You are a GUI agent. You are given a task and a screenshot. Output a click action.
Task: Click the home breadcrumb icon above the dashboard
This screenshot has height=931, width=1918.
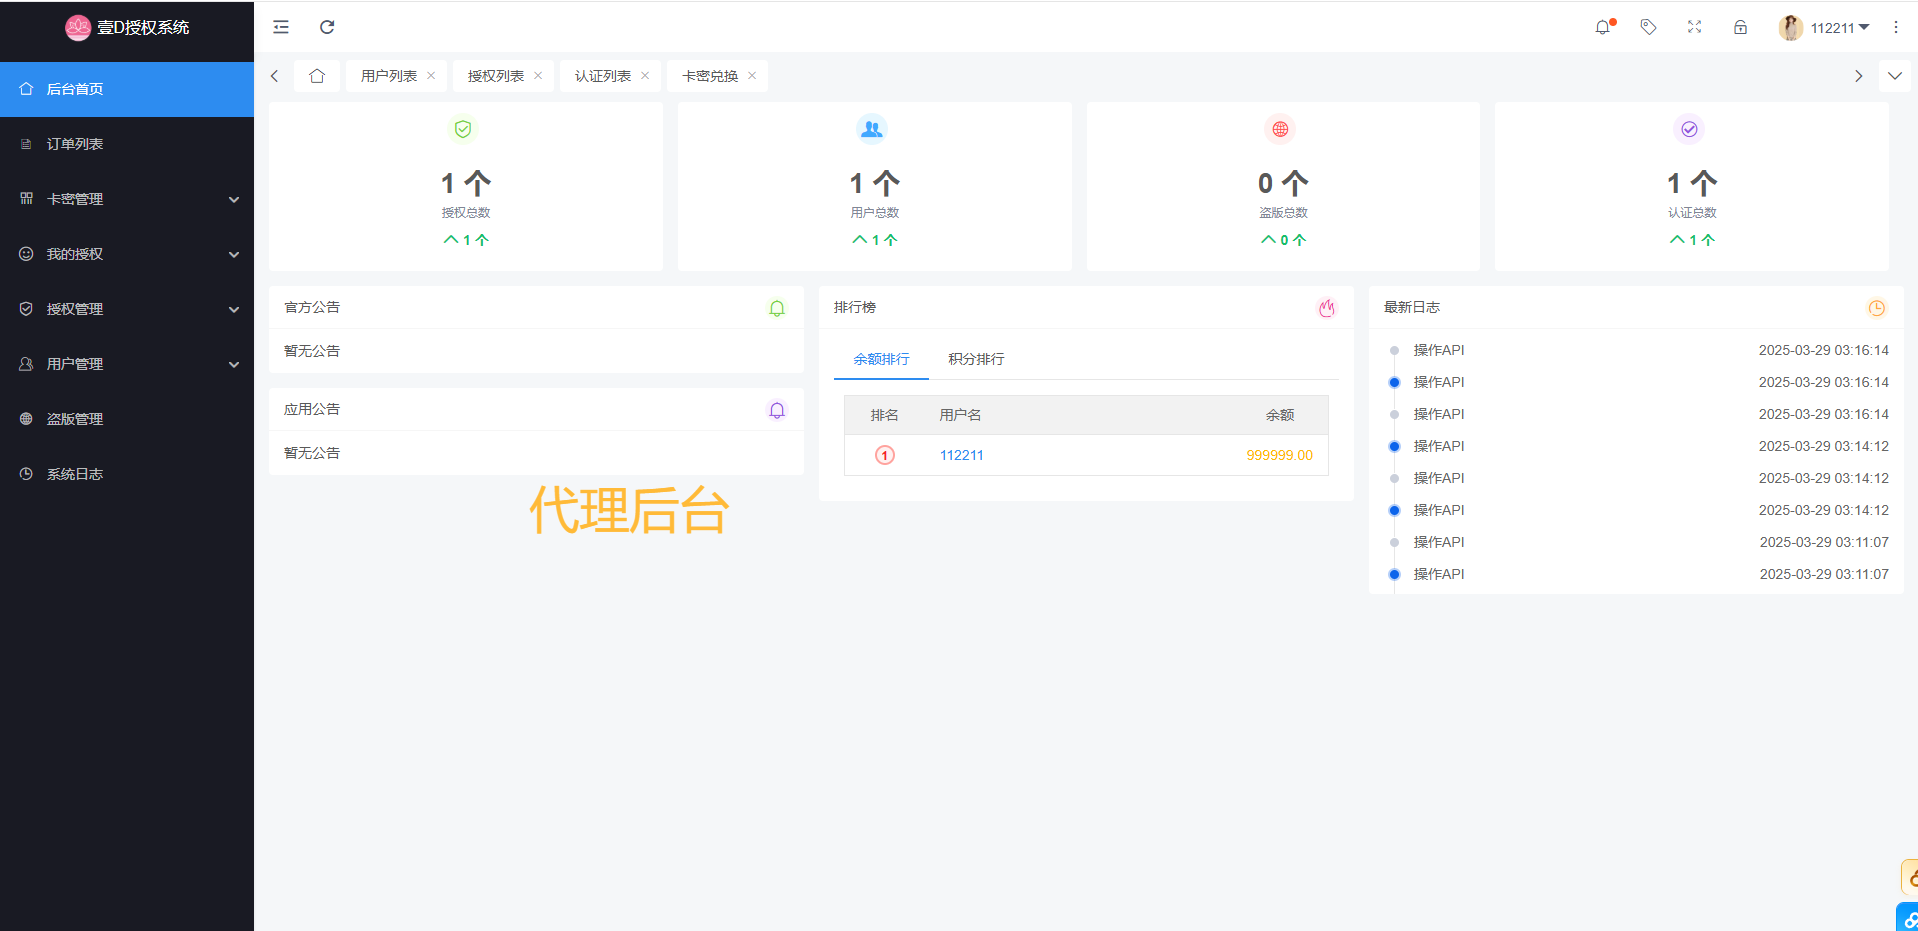(x=317, y=75)
